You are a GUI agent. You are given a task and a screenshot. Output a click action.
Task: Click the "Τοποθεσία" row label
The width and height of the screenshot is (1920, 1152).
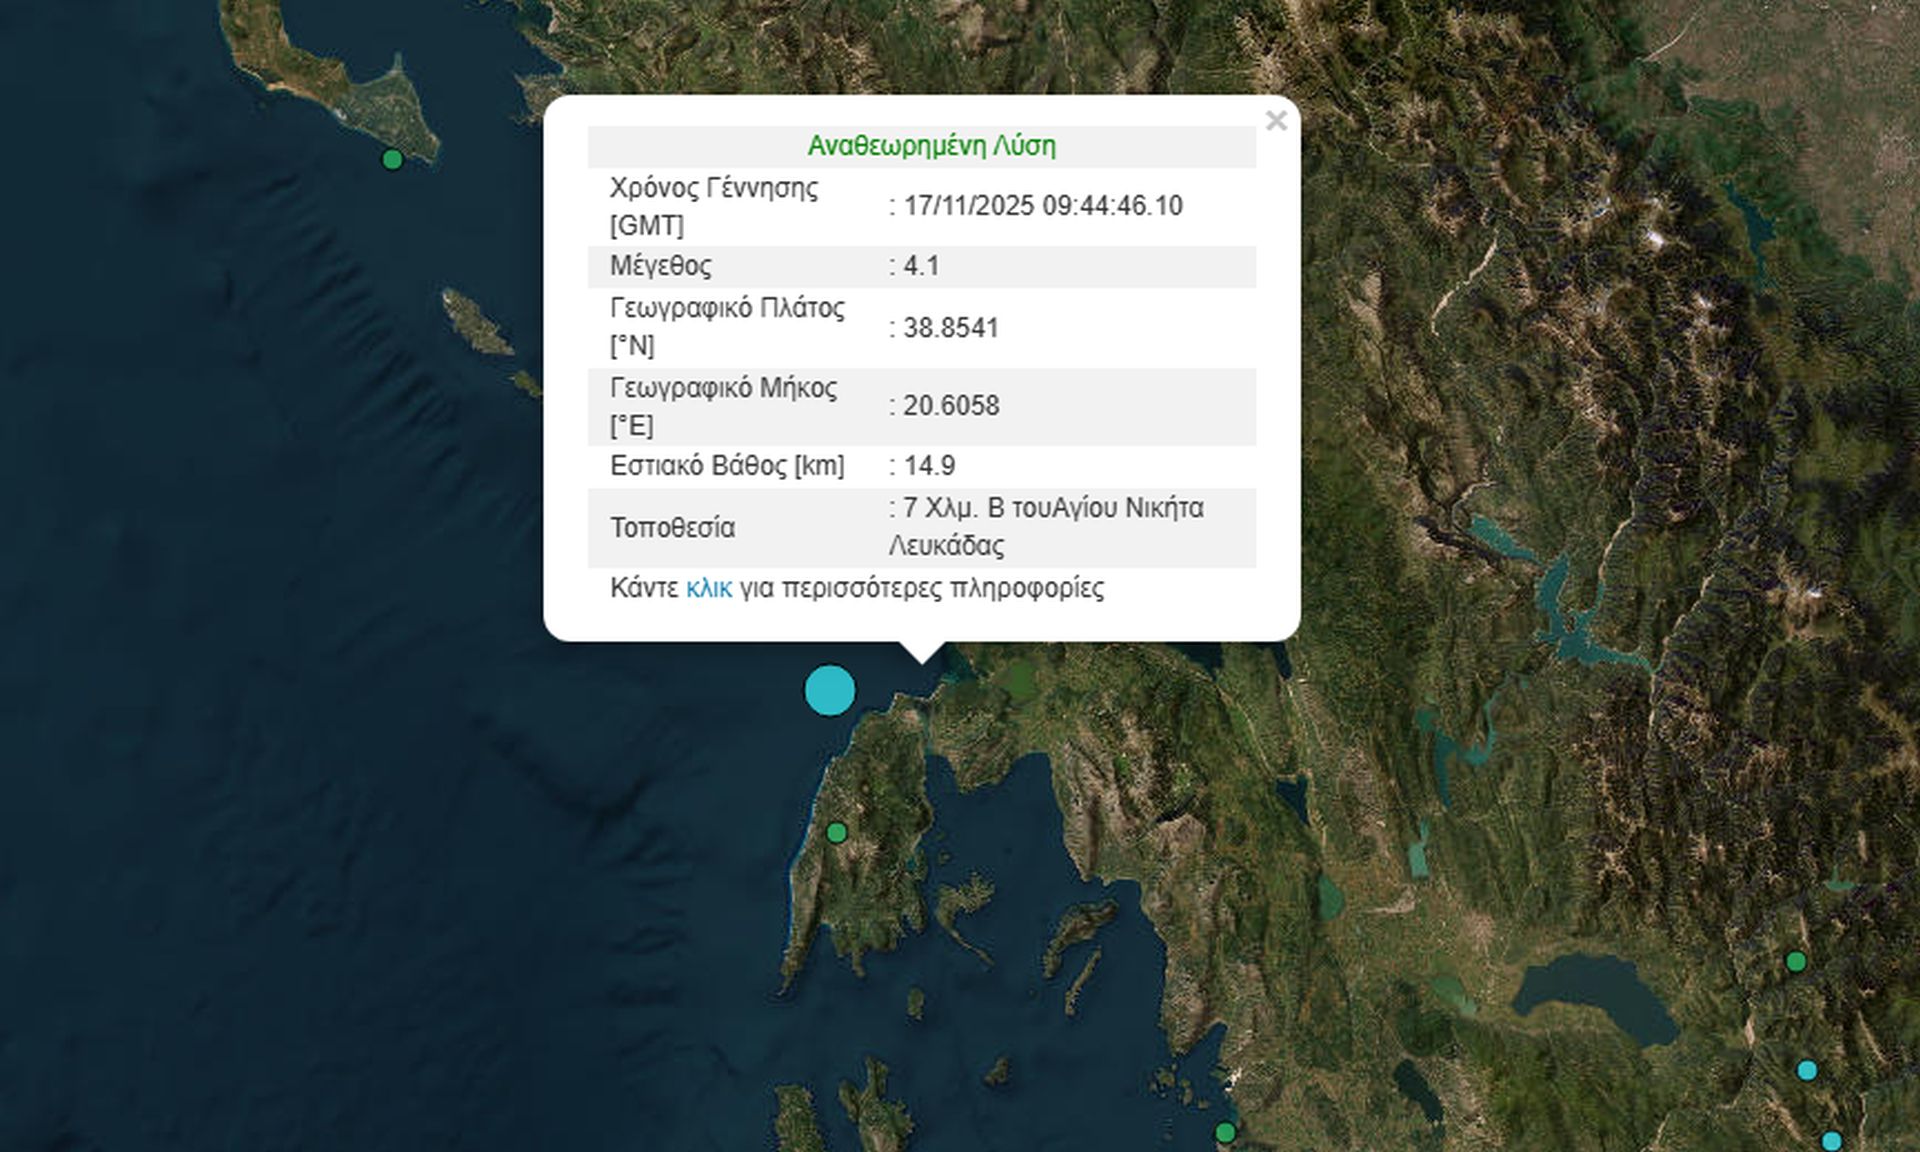pyautogui.click(x=672, y=528)
